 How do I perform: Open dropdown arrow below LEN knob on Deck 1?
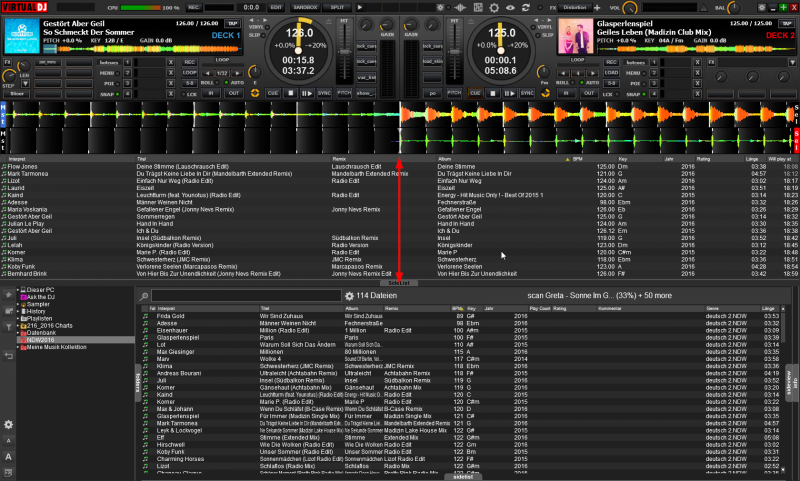[x=24, y=84]
